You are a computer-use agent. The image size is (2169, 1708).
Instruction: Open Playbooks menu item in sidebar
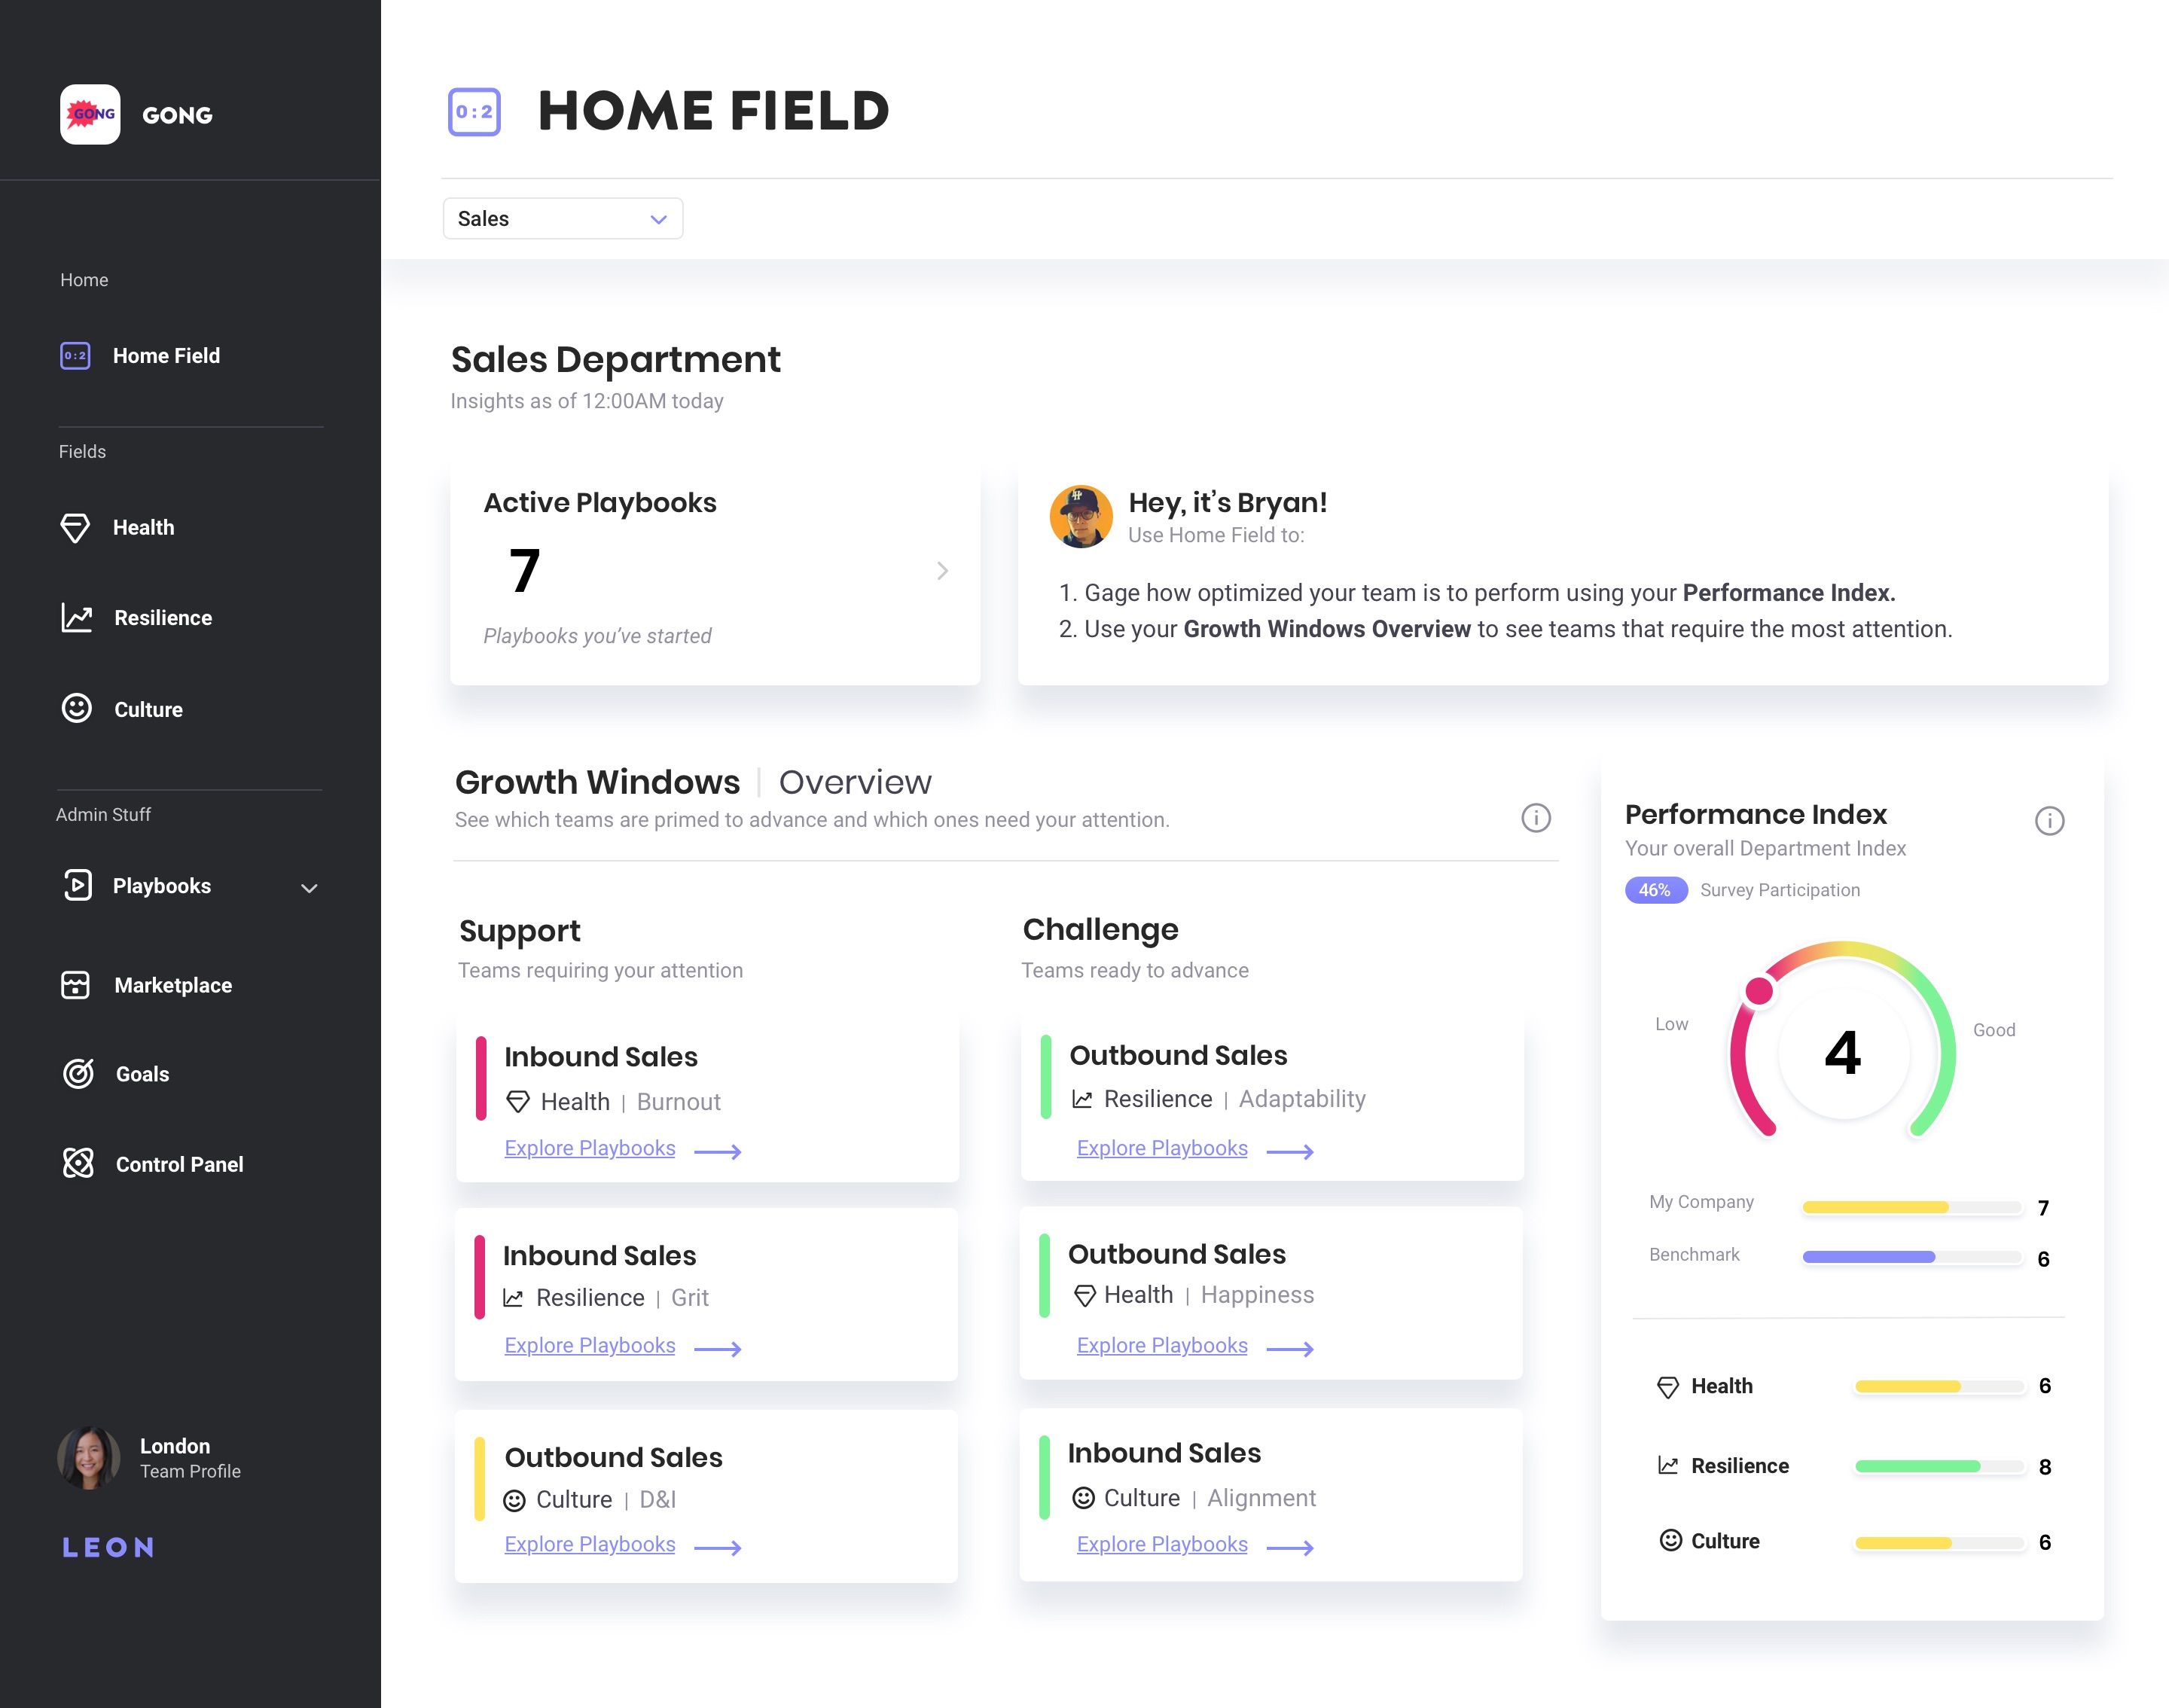coord(161,886)
